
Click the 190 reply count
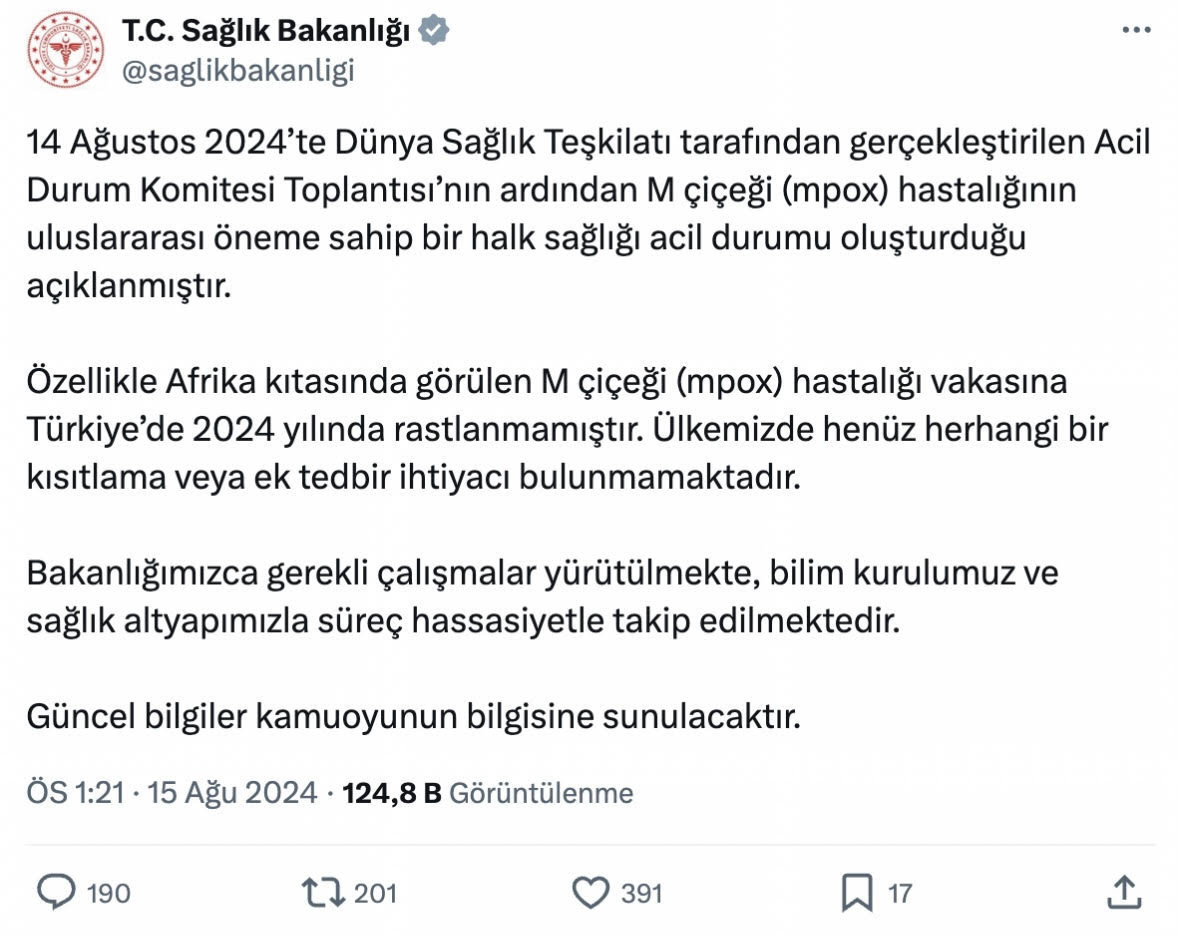tap(108, 892)
